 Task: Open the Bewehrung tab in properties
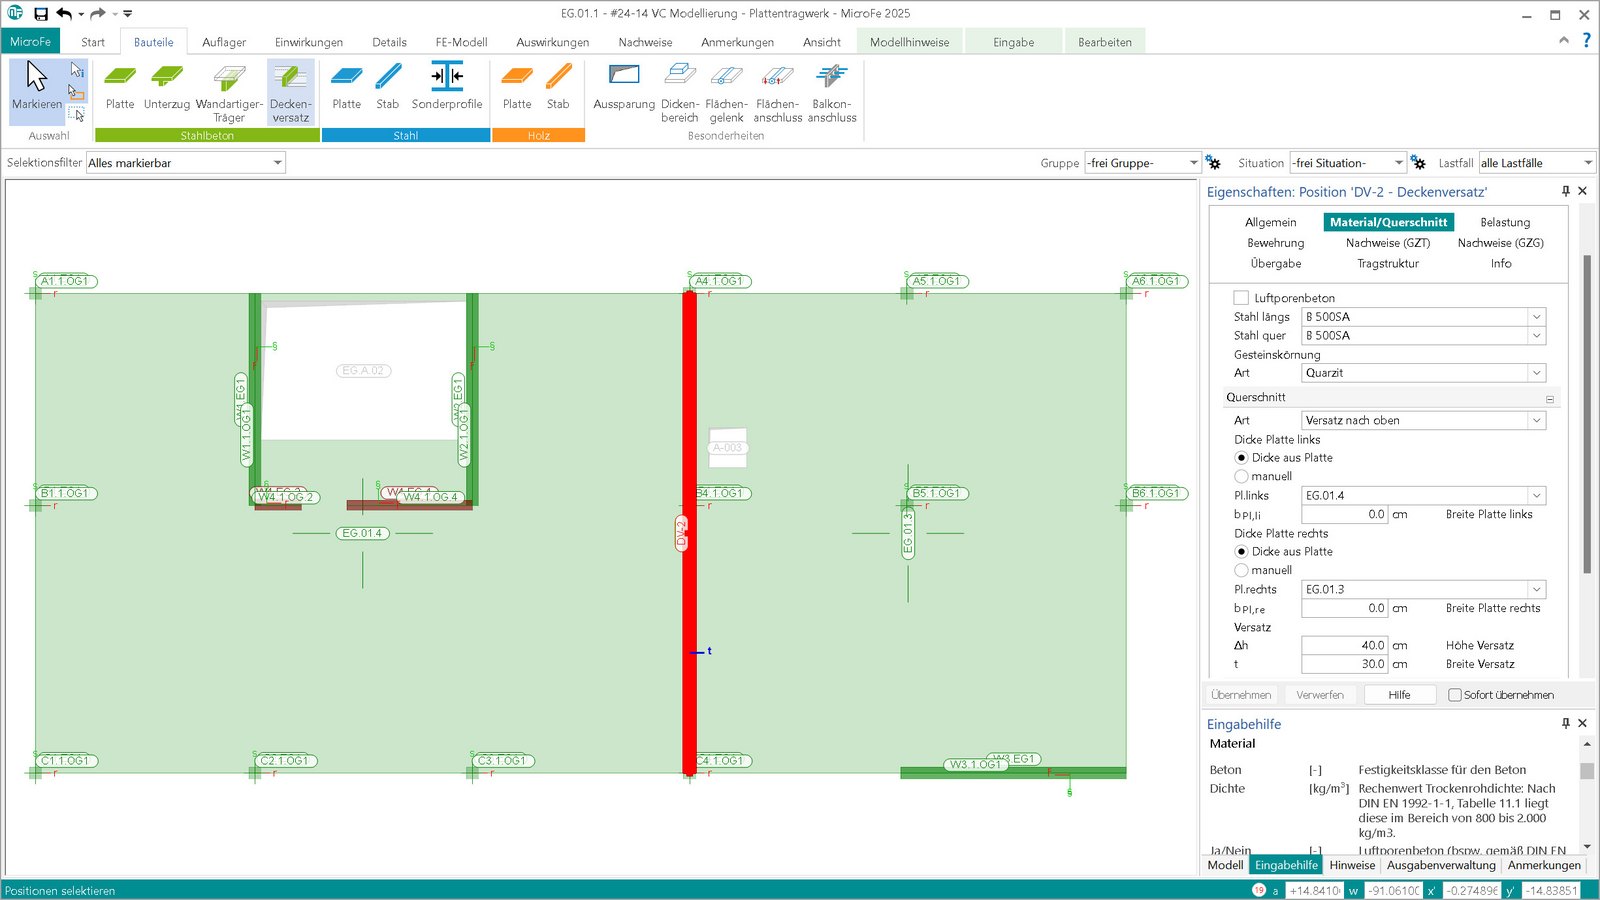(x=1275, y=243)
